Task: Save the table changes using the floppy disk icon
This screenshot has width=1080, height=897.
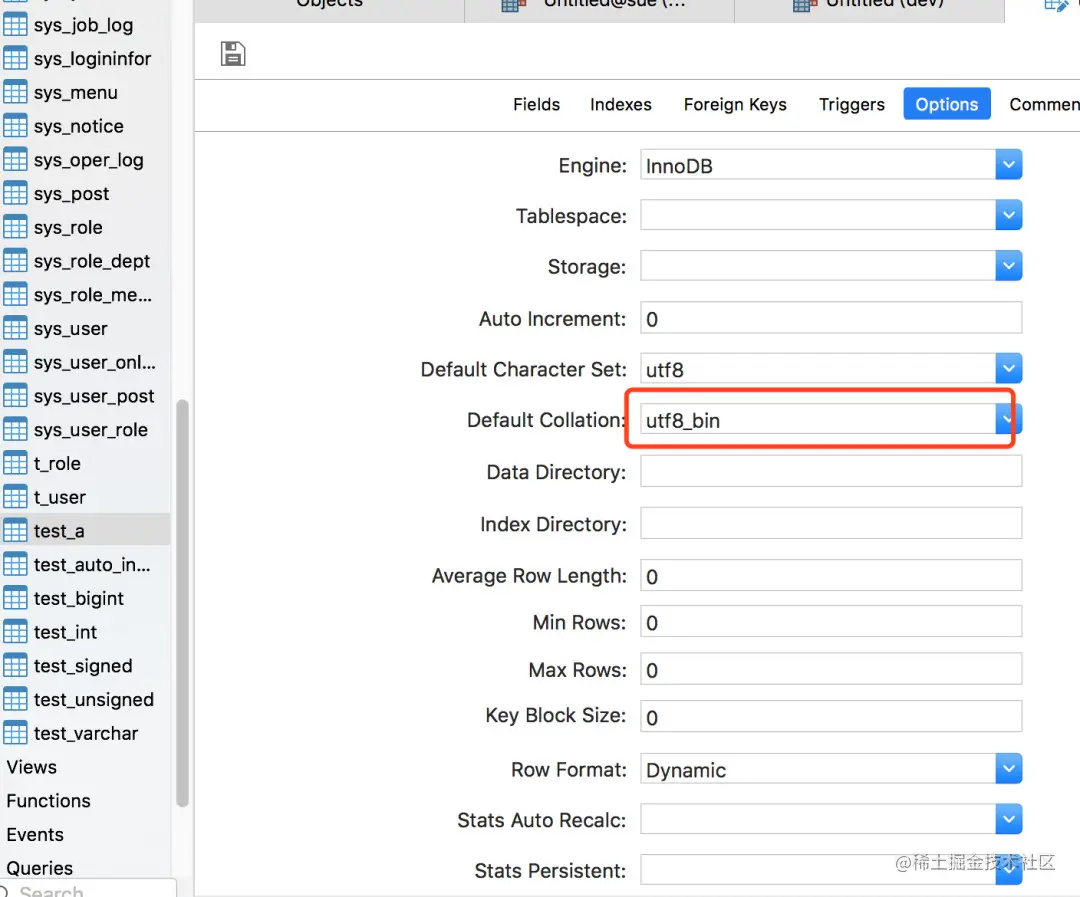Action: (x=232, y=55)
